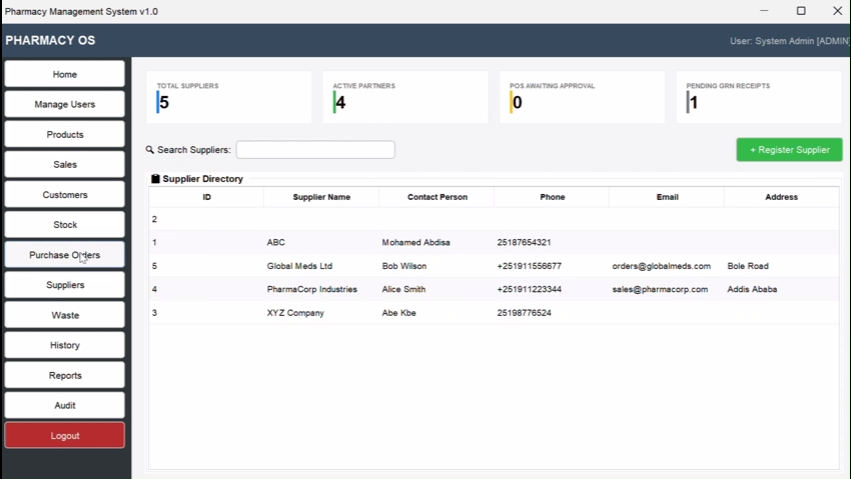Click contact Abe Kbe
The height and width of the screenshot is (479, 851).
click(399, 312)
